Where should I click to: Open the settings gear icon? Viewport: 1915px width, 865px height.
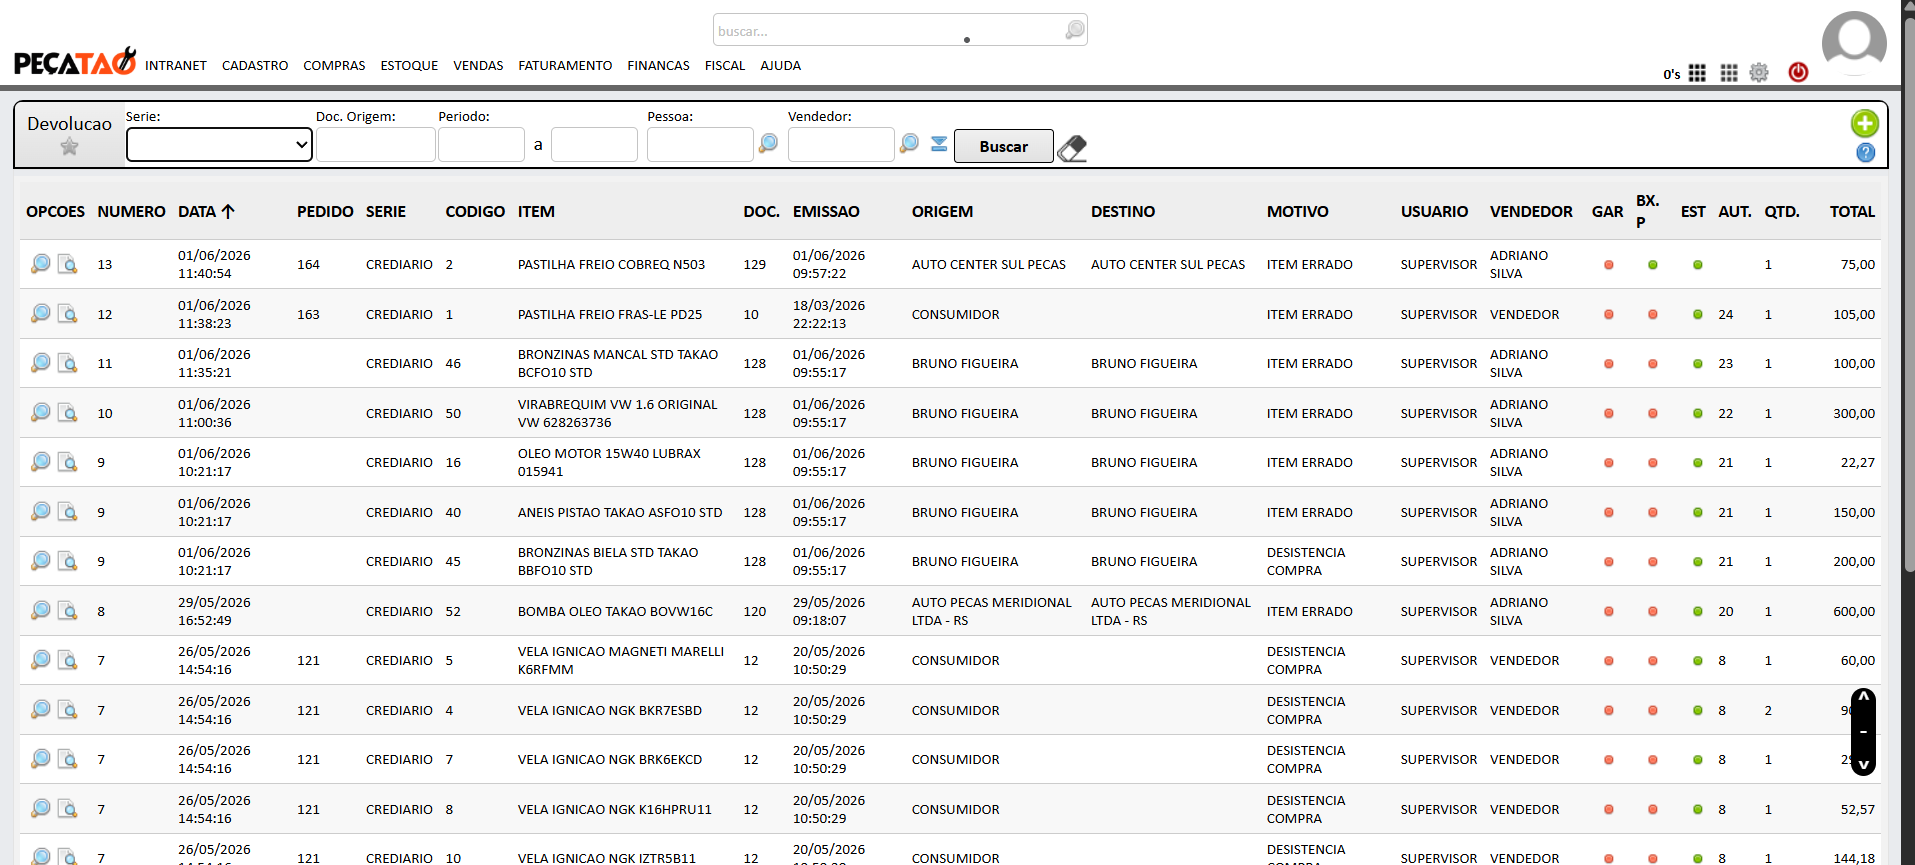[1759, 73]
